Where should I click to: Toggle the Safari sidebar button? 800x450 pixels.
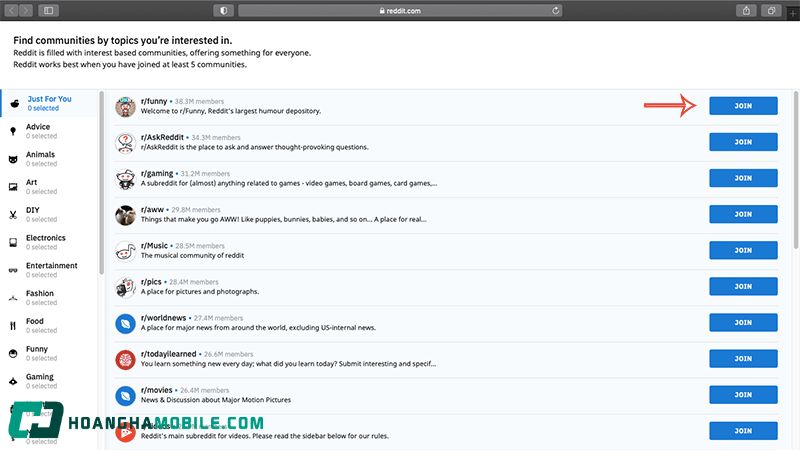pos(48,10)
